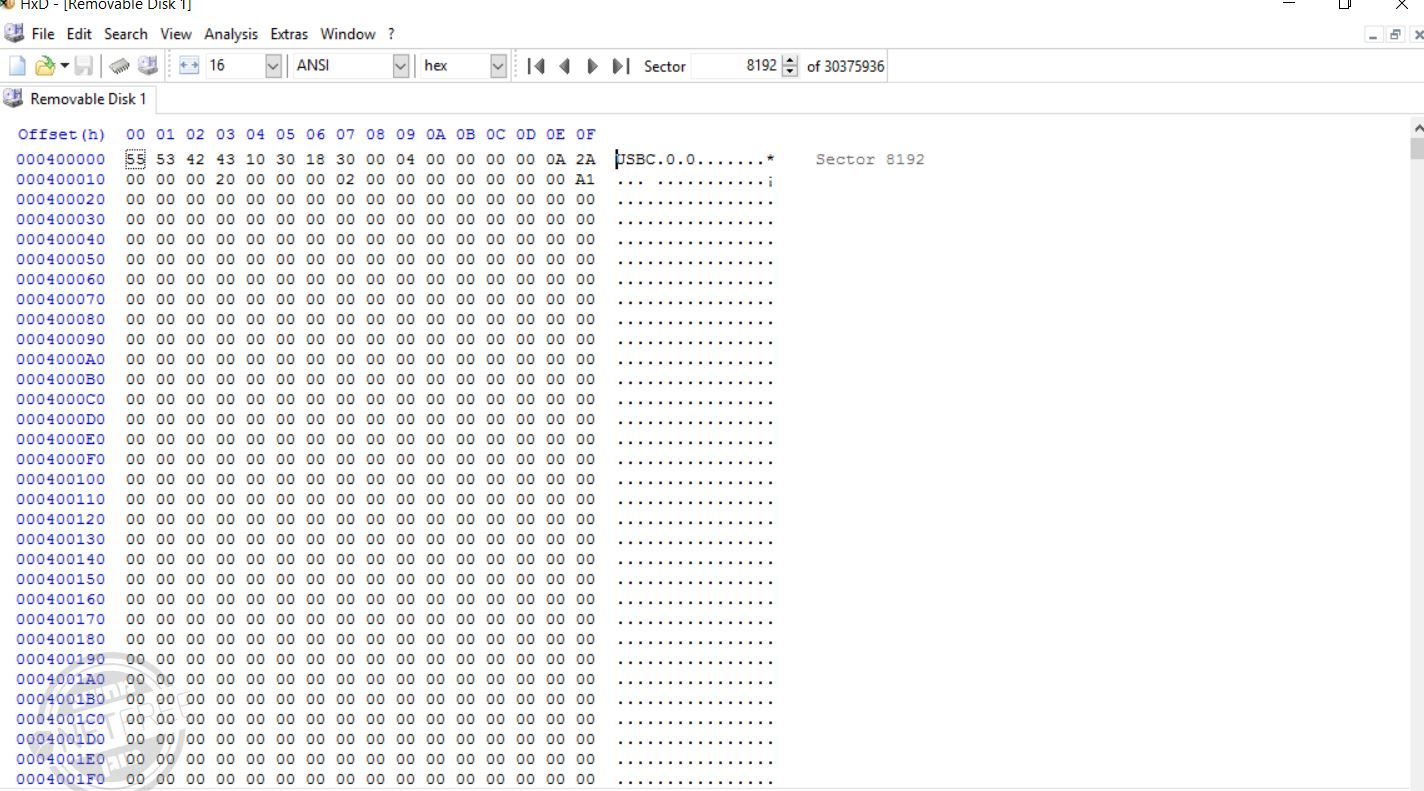The height and width of the screenshot is (791, 1424).
Task: Go to the next sector
Action: click(x=592, y=66)
